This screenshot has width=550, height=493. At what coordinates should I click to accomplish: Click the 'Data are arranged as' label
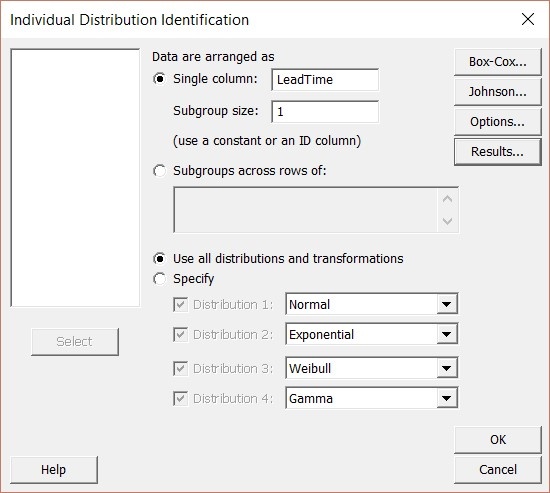point(213,57)
